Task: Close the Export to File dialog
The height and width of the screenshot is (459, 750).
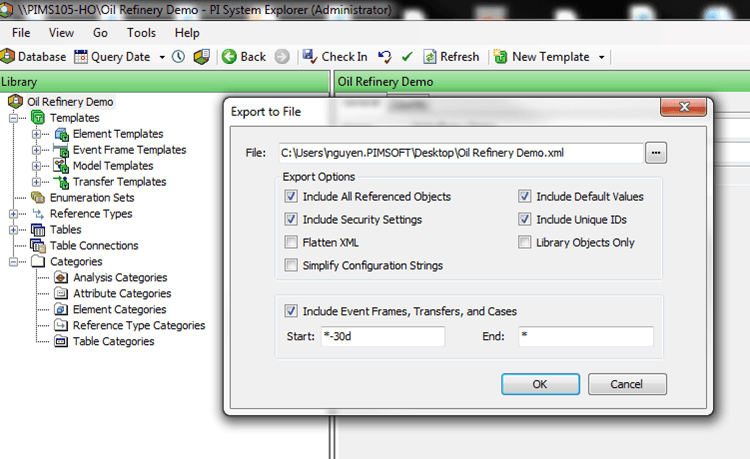Action: click(683, 107)
